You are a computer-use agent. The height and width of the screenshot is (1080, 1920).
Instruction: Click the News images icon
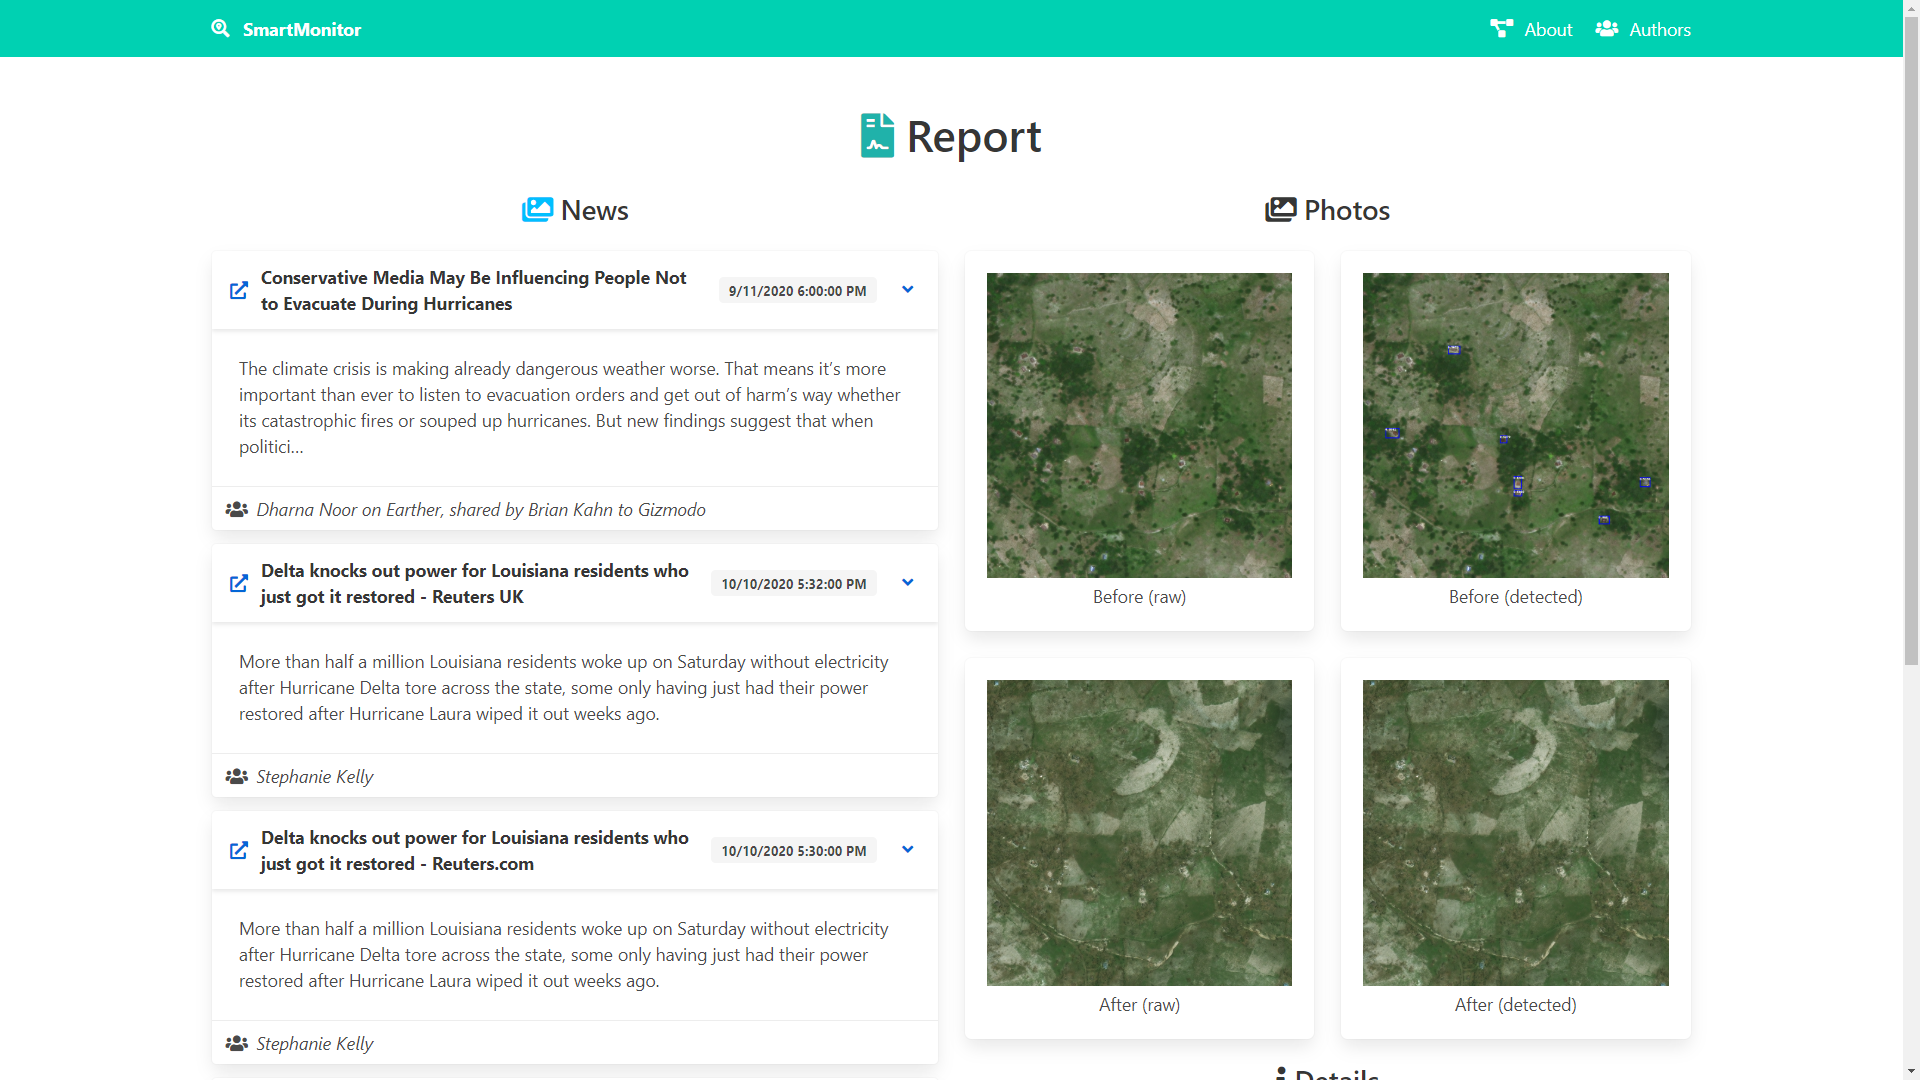tap(537, 210)
